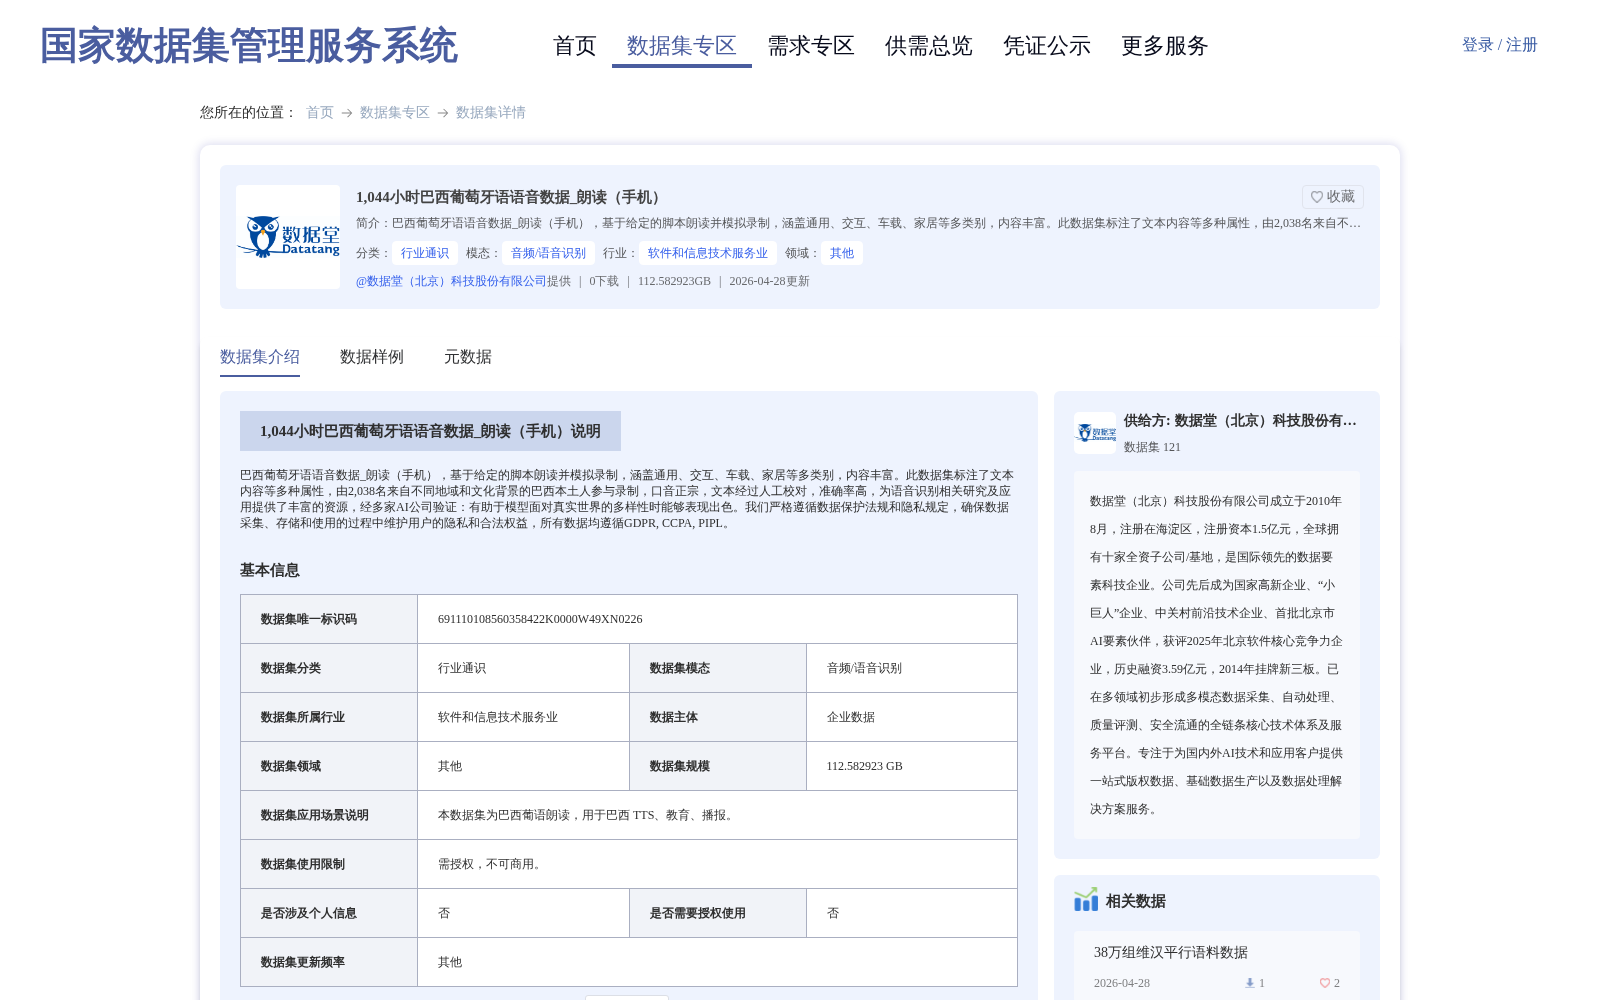
Task: Click the 是否涉及个人信息 label cell
Action: (x=329, y=913)
